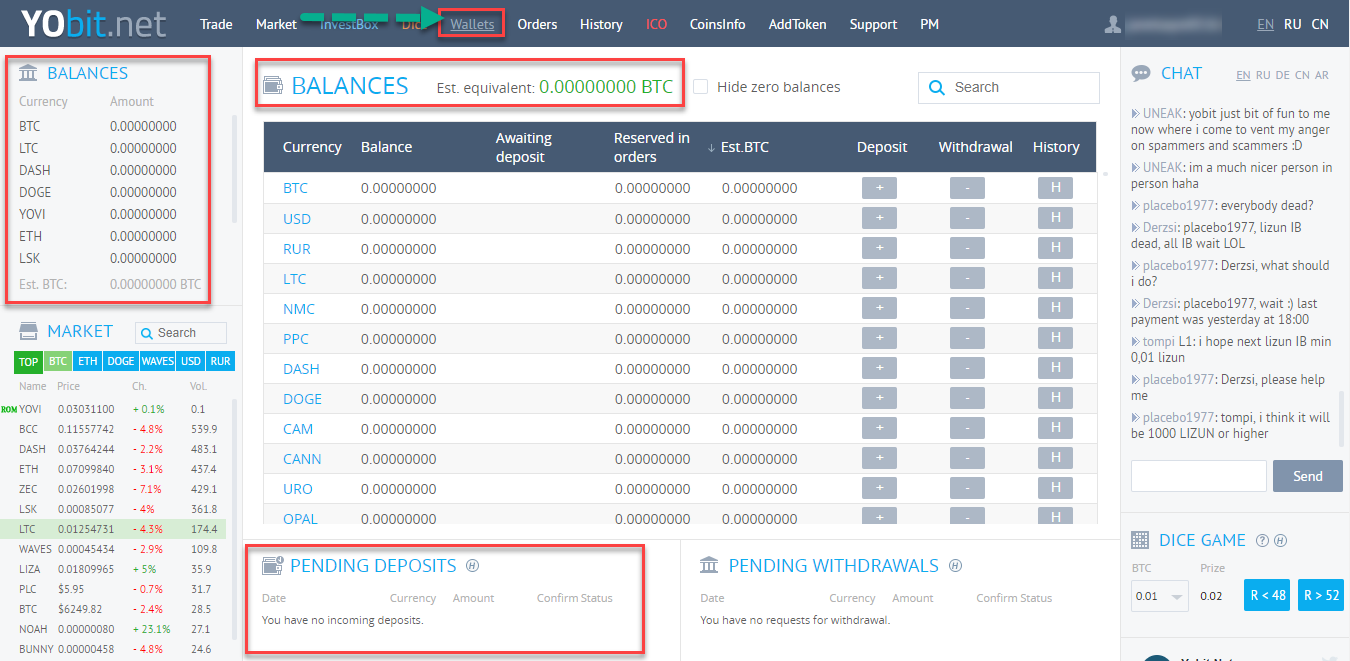Open the AddToken page
This screenshot has width=1350, height=661.
point(798,24)
